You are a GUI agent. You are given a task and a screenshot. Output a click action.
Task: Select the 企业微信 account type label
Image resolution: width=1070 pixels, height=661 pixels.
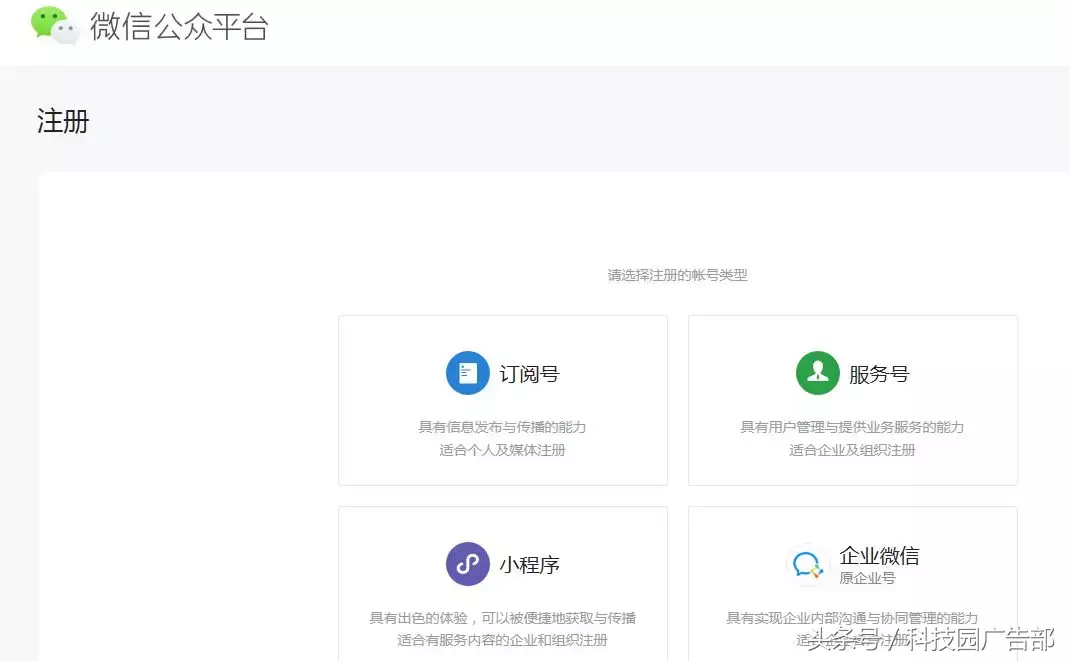(879, 555)
